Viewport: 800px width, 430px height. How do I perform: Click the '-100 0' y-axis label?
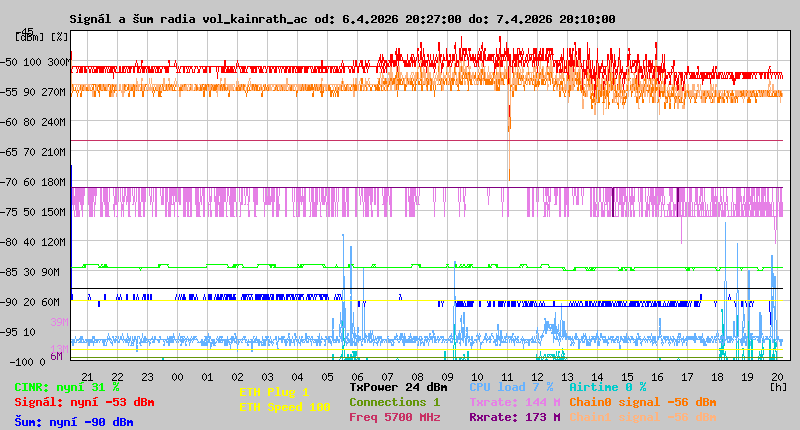click(28, 362)
